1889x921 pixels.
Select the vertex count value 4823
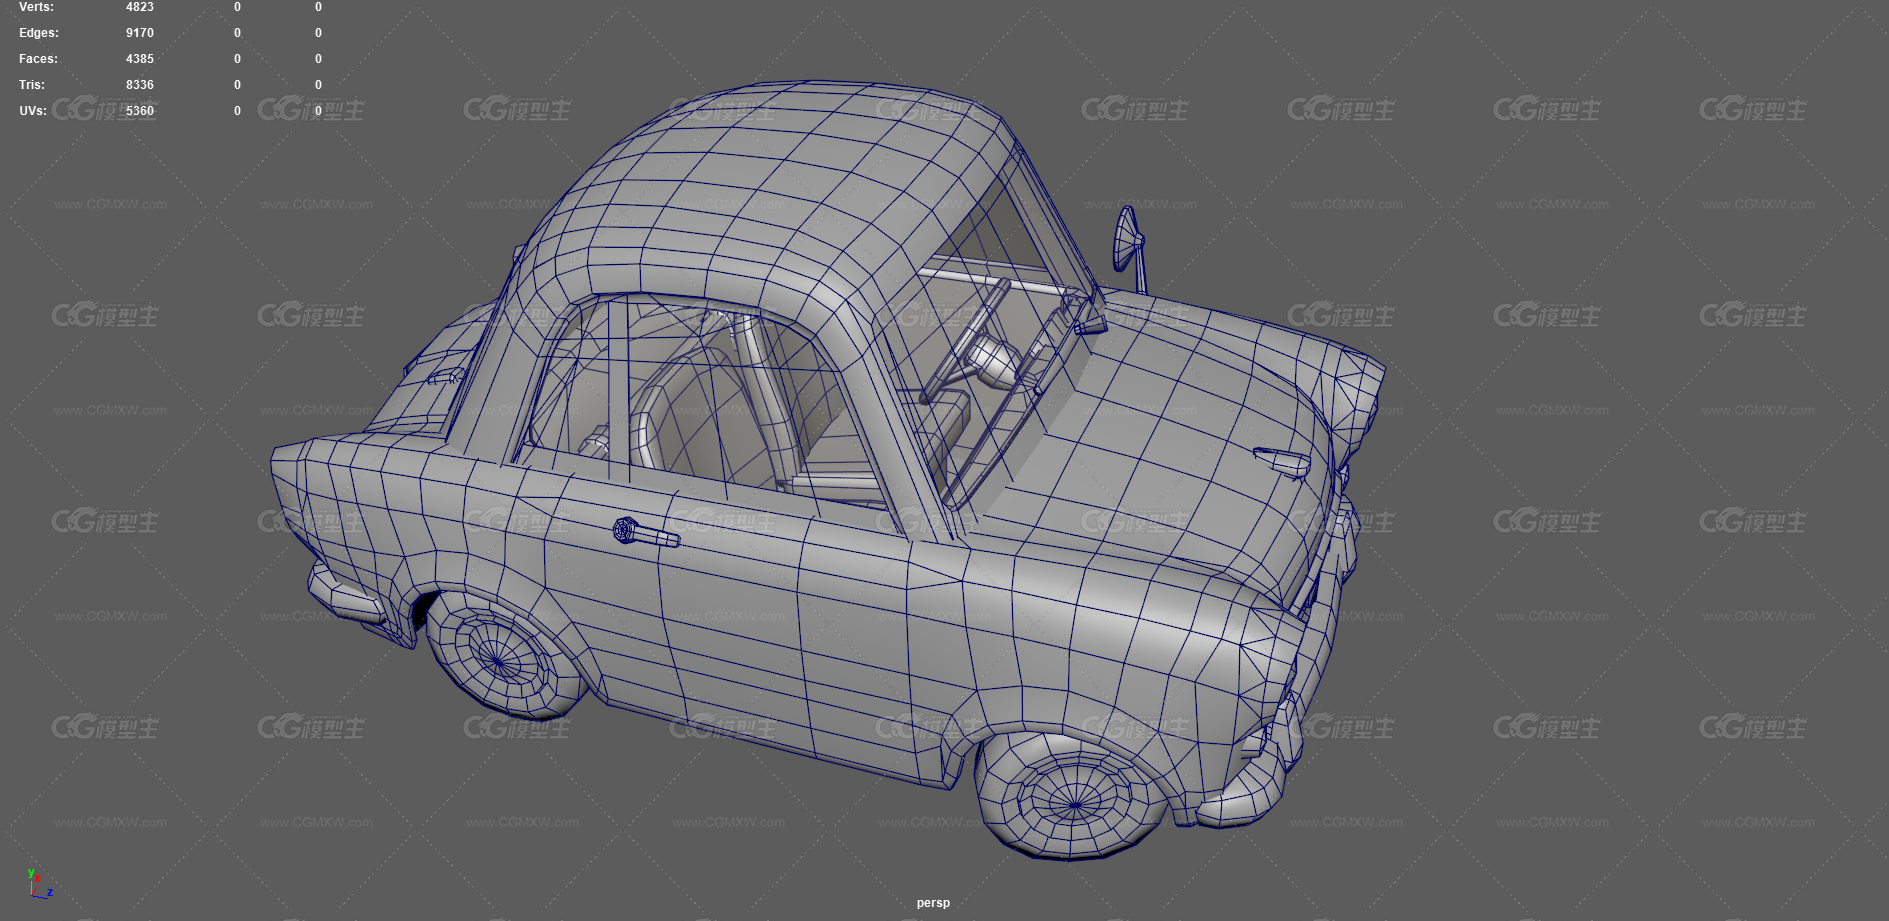point(140,7)
